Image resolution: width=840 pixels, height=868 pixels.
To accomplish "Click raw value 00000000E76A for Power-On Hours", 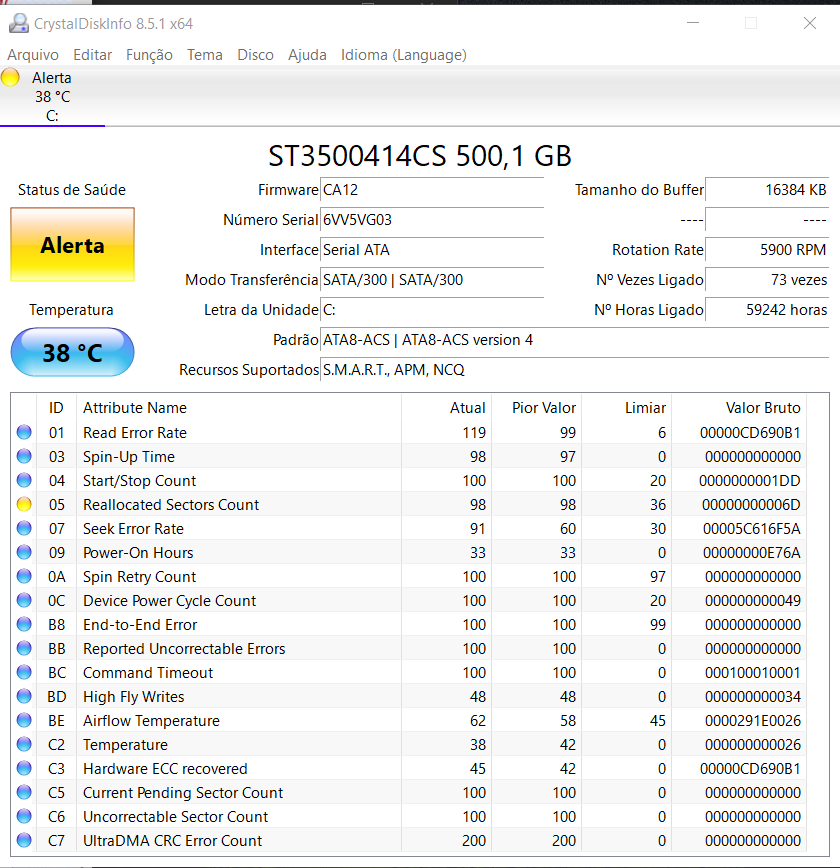I will 751,552.
